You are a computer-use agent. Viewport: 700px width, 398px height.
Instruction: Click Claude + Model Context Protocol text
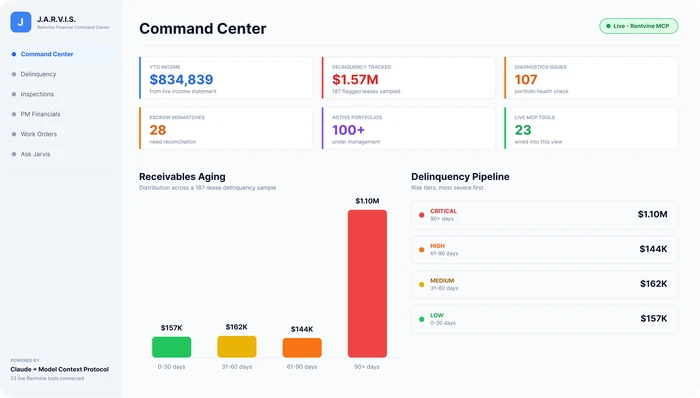(x=59, y=369)
